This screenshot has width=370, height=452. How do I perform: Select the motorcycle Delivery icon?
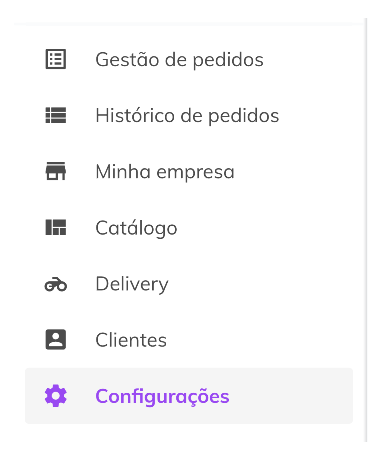(x=56, y=284)
